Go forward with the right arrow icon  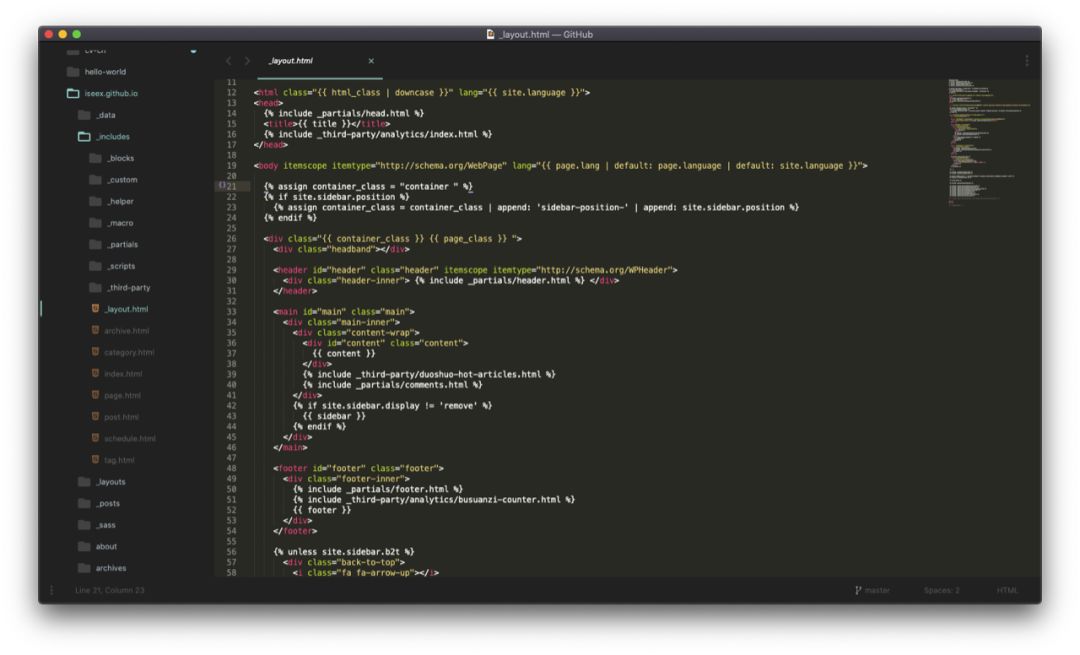click(247, 61)
